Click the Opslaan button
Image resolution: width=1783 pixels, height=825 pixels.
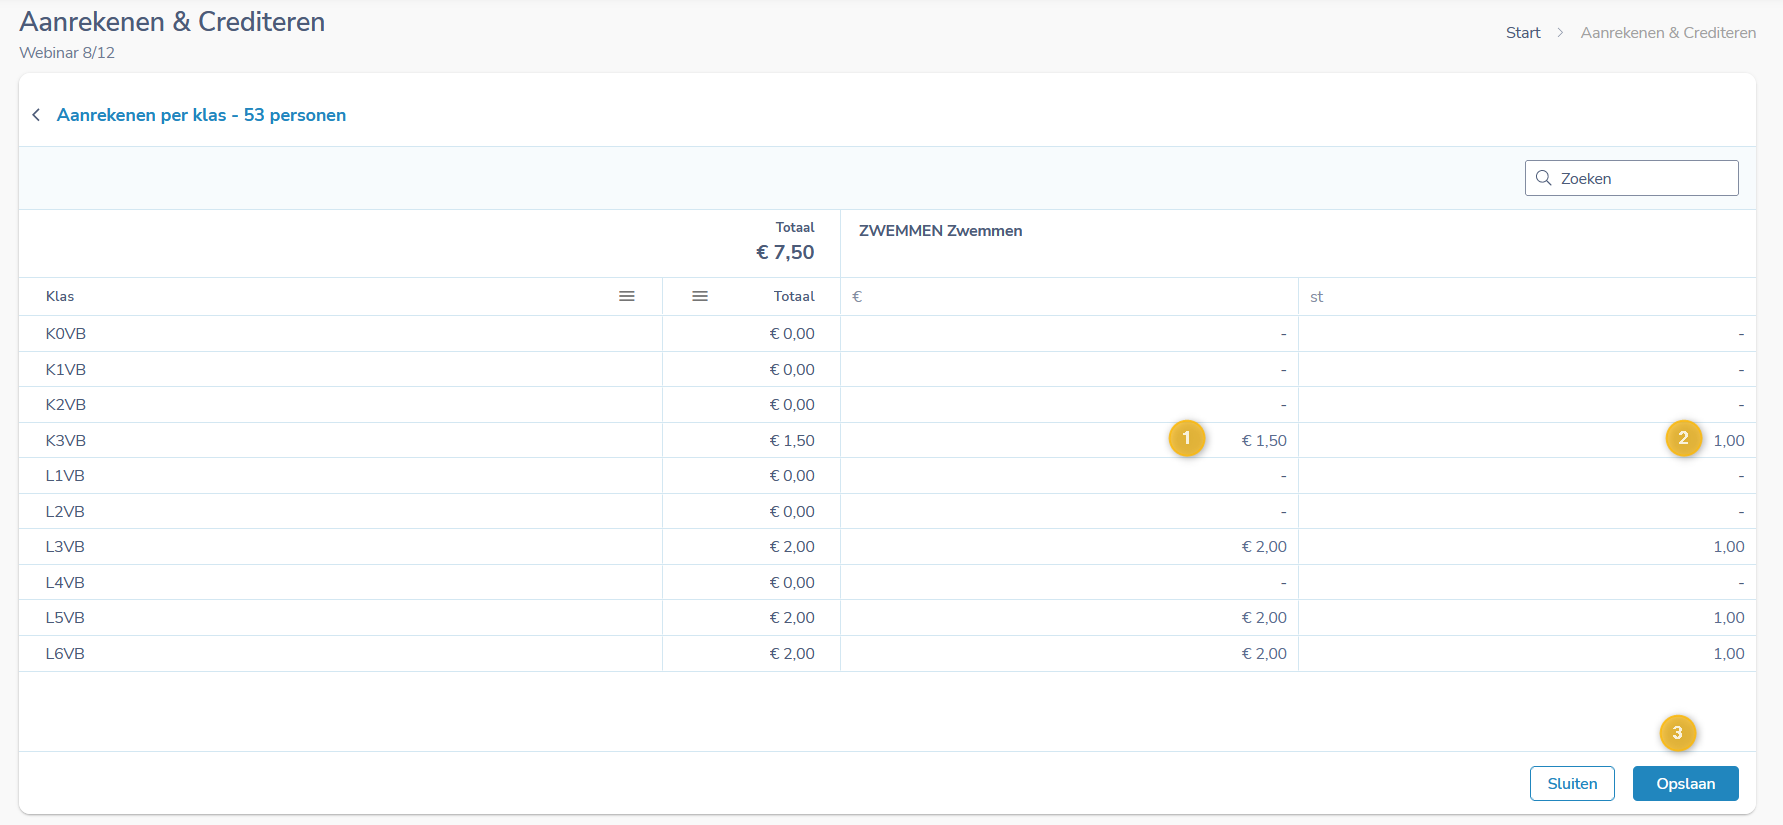tap(1685, 784)
